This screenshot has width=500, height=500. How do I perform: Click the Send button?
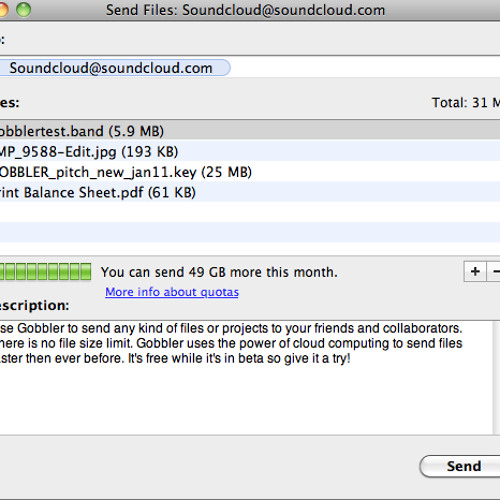460,466
